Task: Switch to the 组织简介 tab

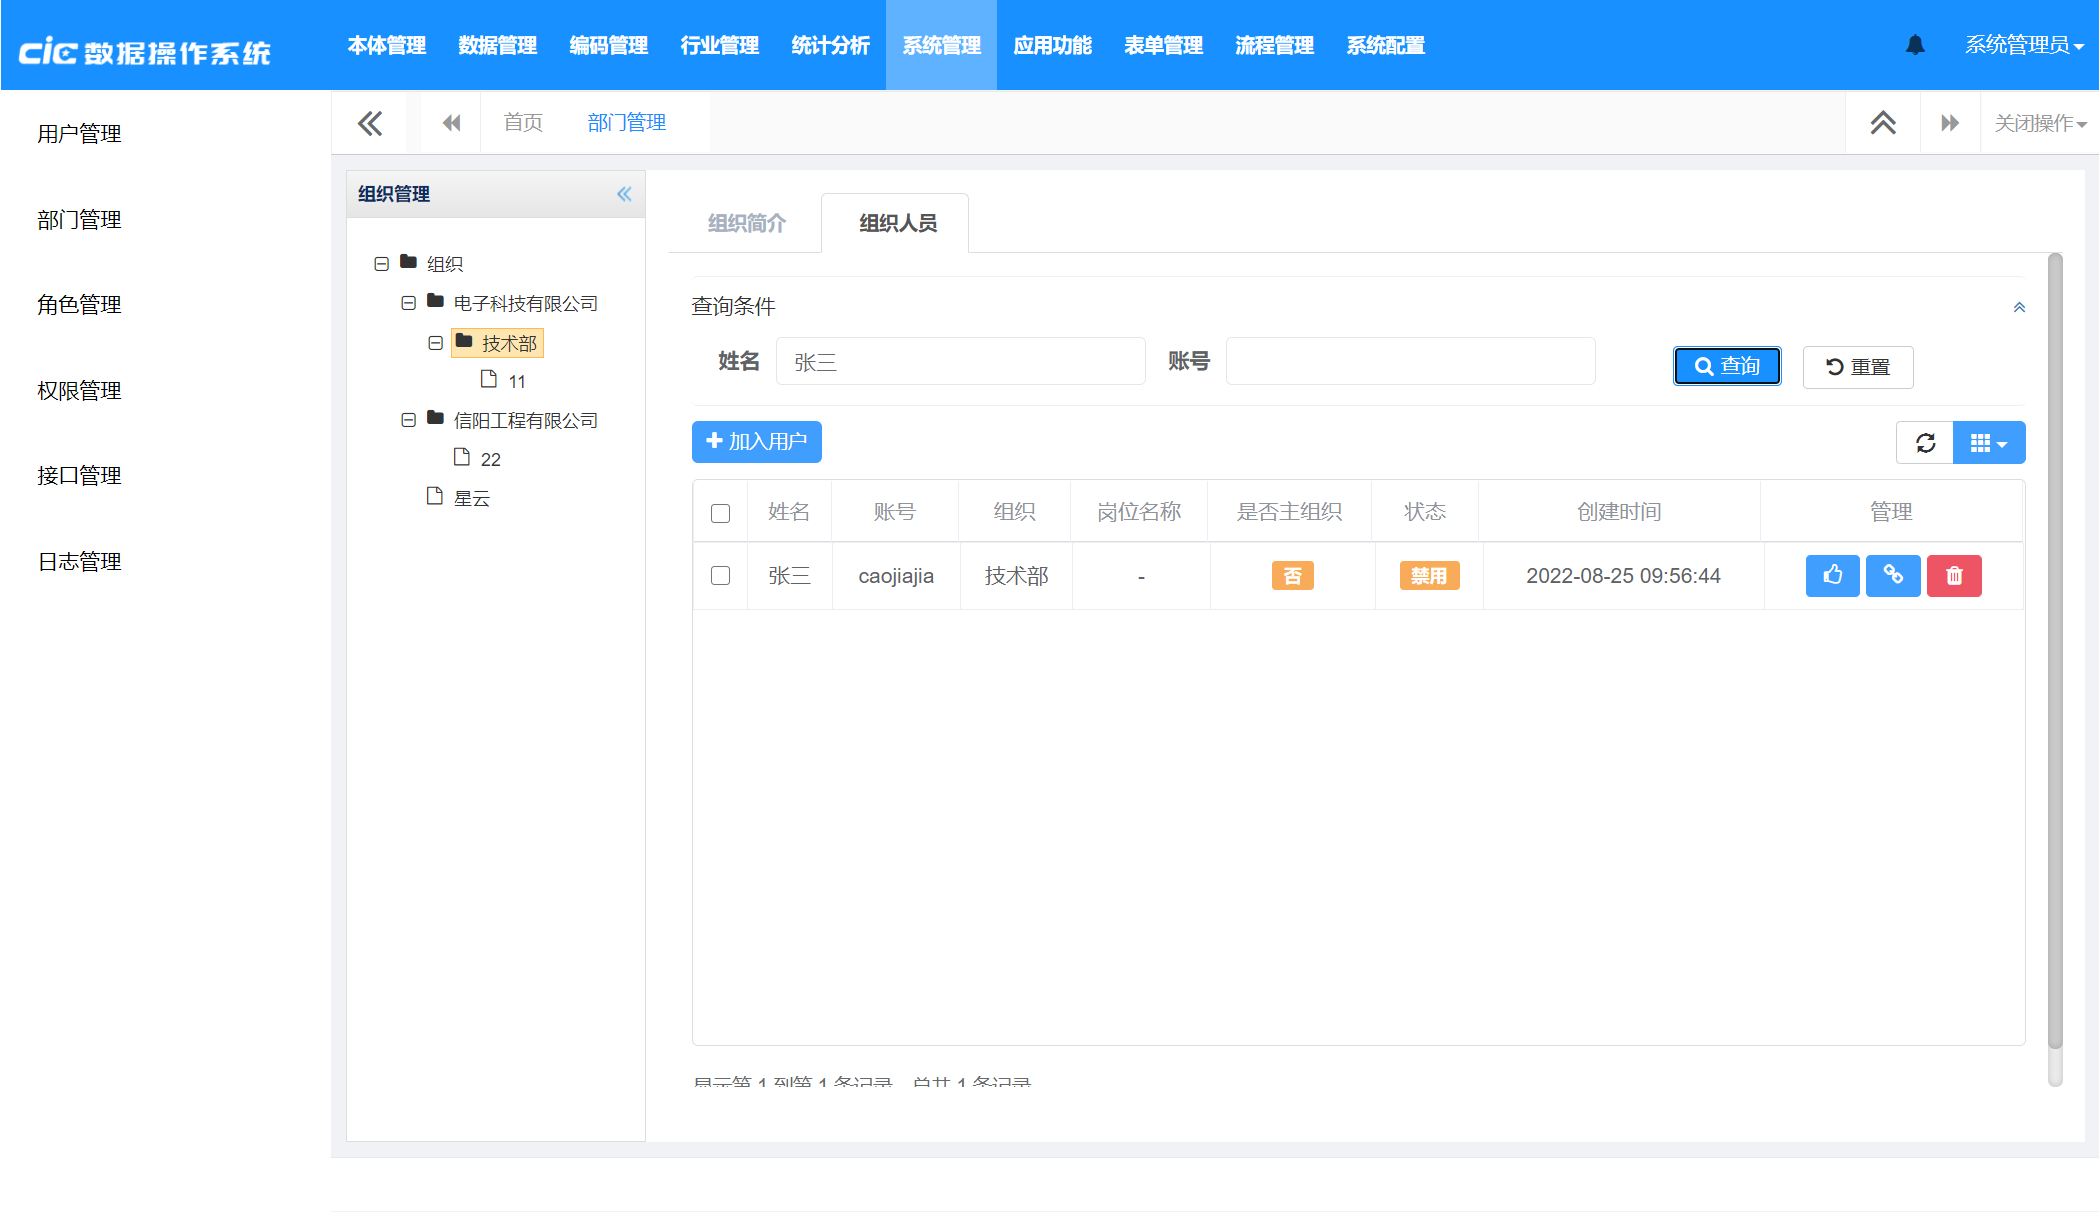Action: pos(746,223)
